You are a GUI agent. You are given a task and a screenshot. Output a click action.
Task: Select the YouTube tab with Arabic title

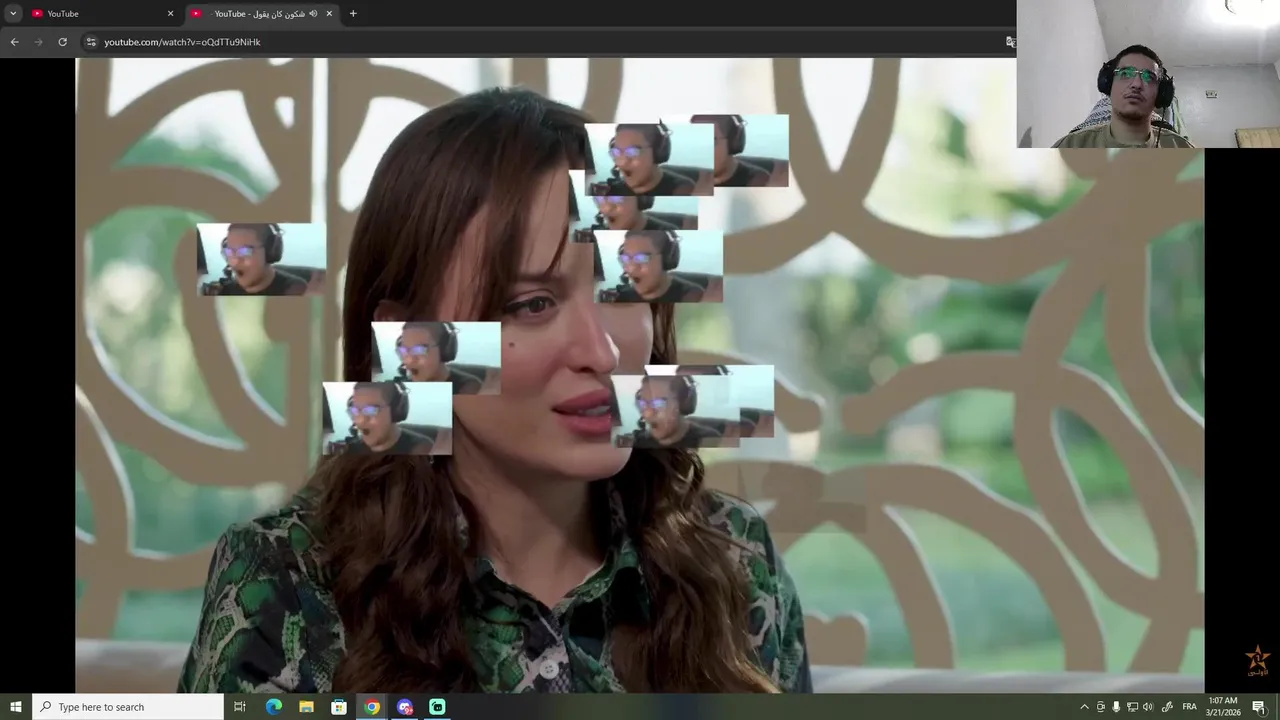(x=263, y=13)
